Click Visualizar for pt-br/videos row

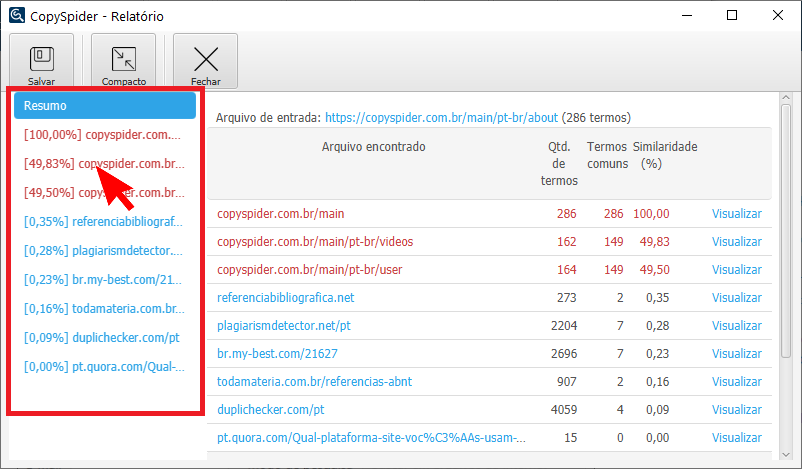tap(737, 241)
